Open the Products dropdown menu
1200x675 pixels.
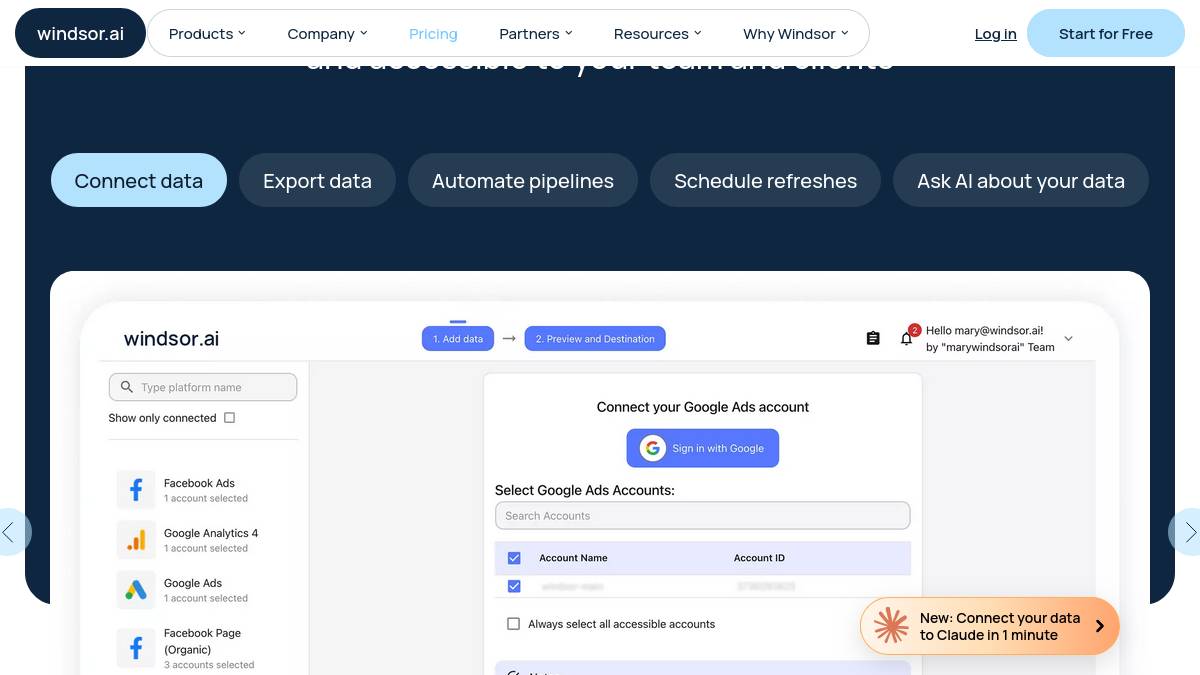pos(207,33)
